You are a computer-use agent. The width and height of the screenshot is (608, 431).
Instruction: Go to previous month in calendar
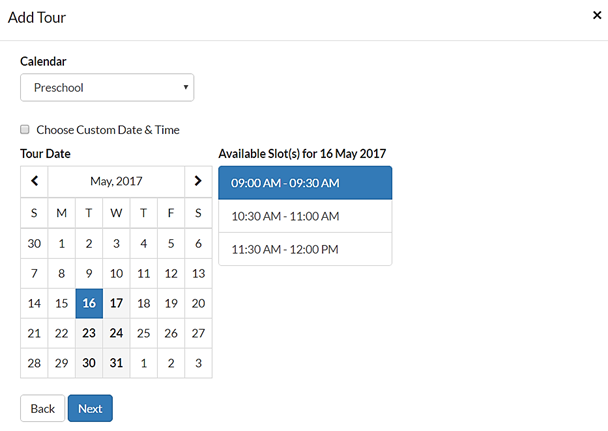[35, 181]
